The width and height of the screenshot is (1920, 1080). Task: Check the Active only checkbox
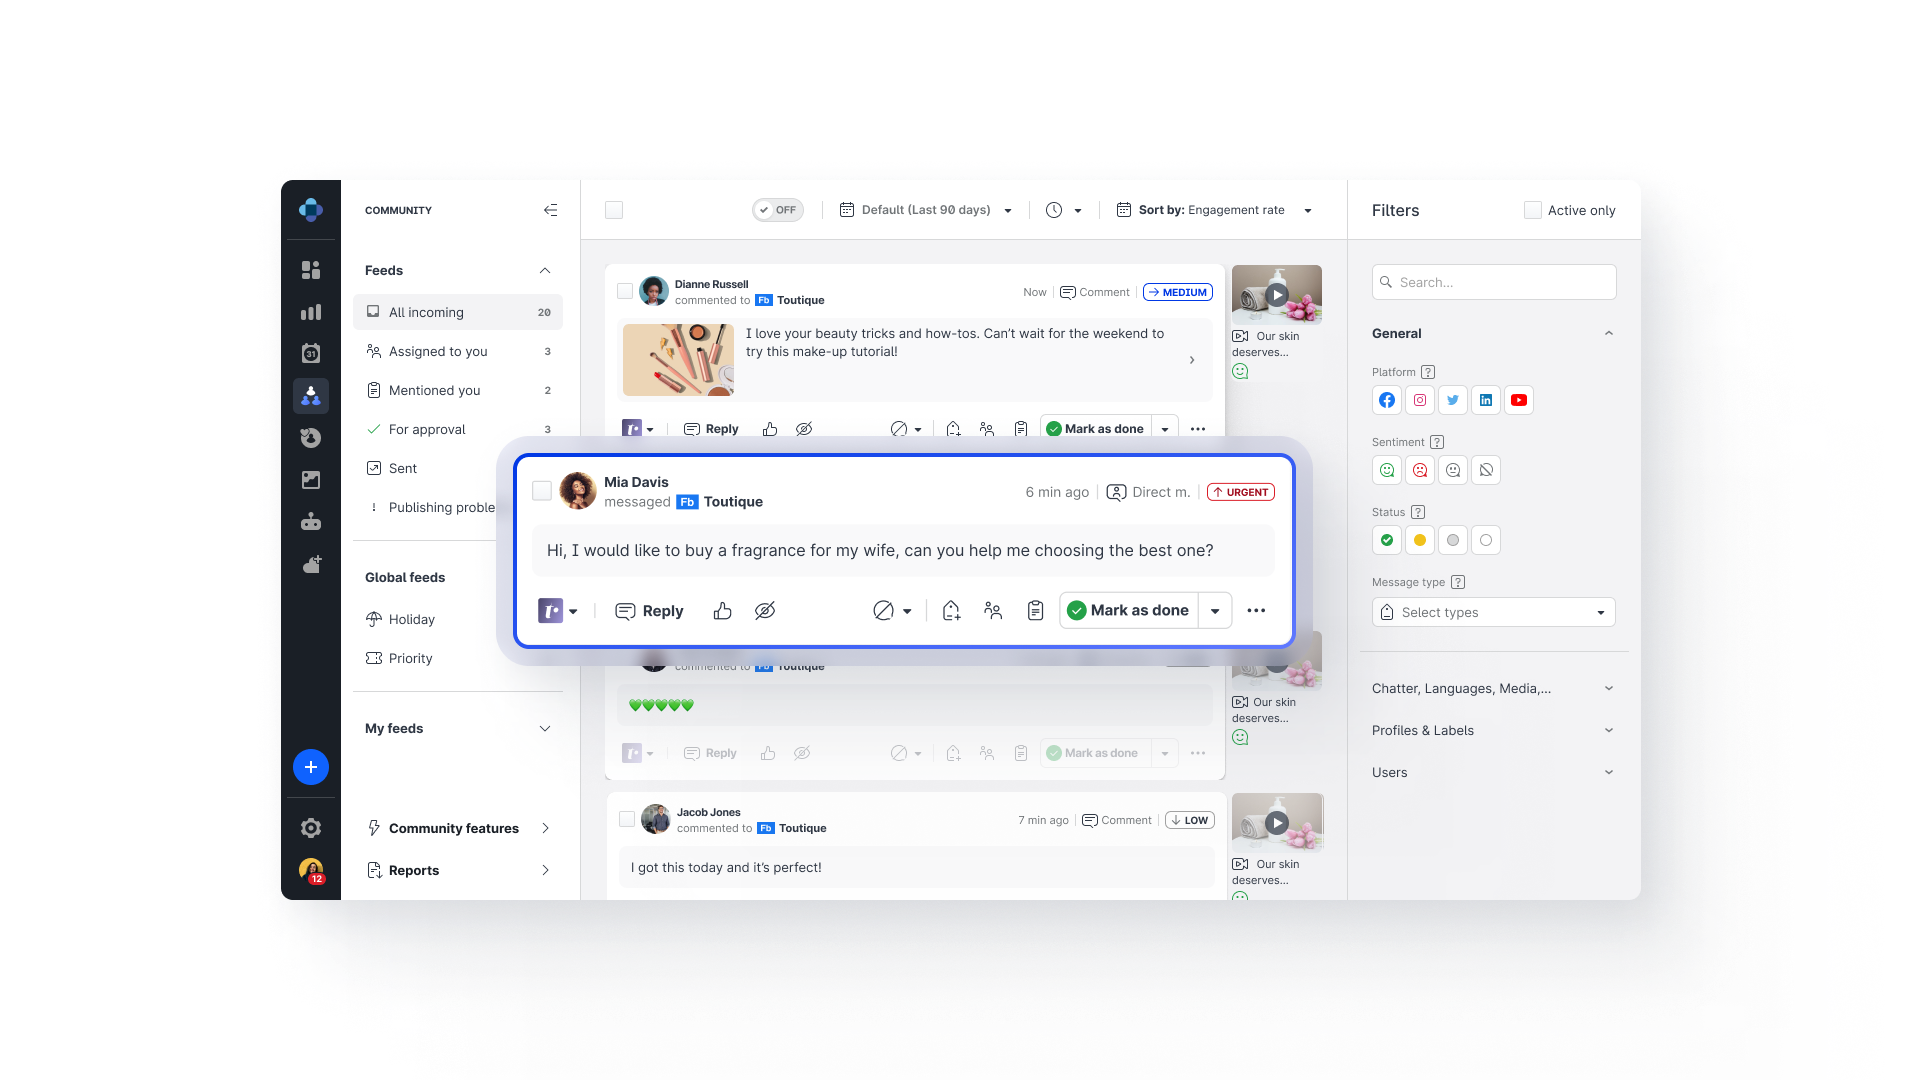(x=1532, y=210)
